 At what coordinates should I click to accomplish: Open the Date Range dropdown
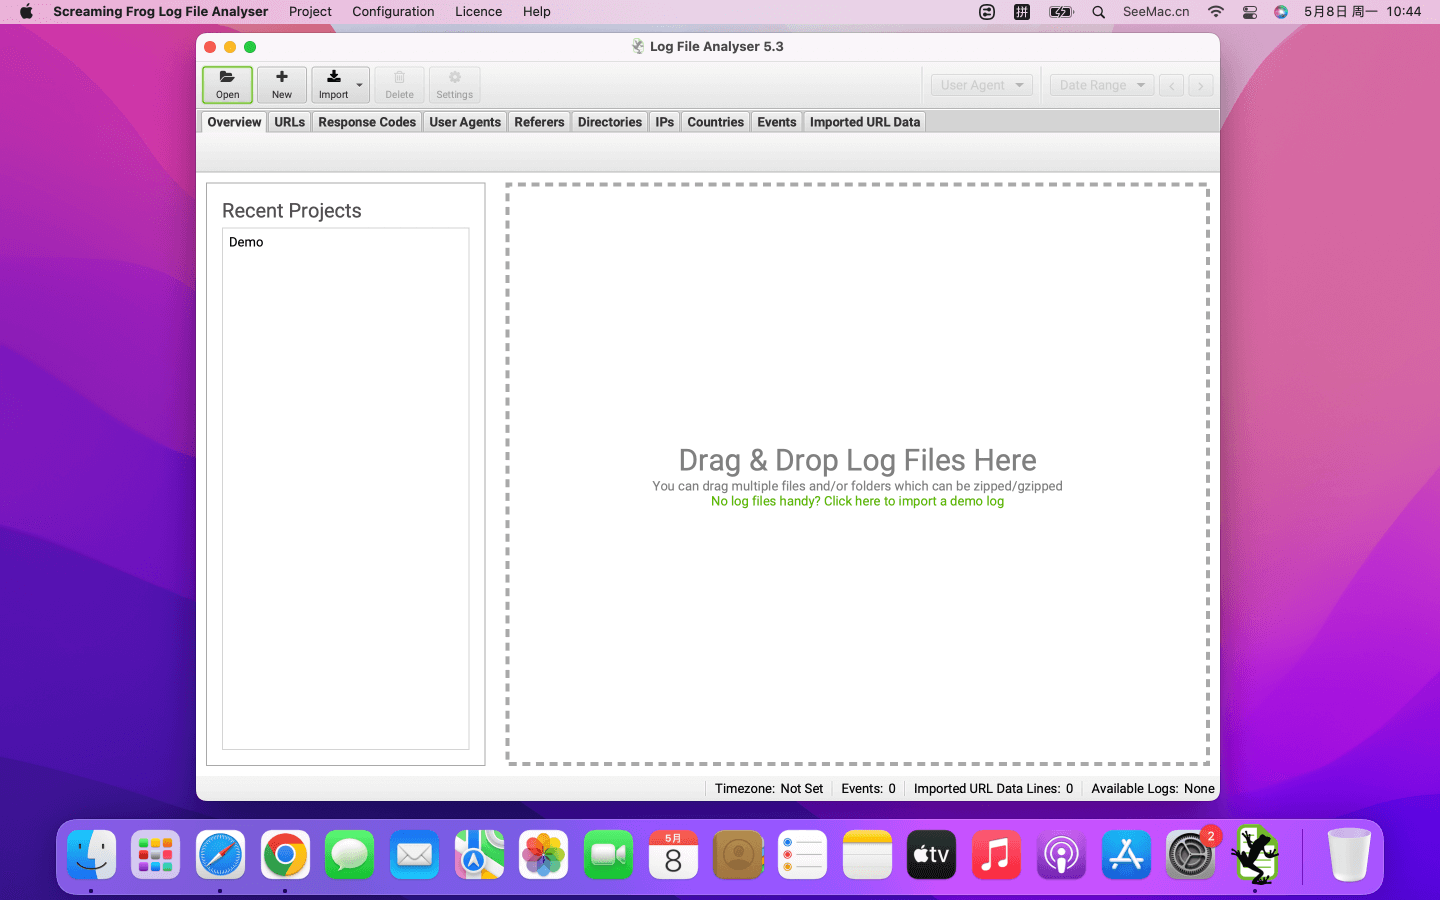1101,85
